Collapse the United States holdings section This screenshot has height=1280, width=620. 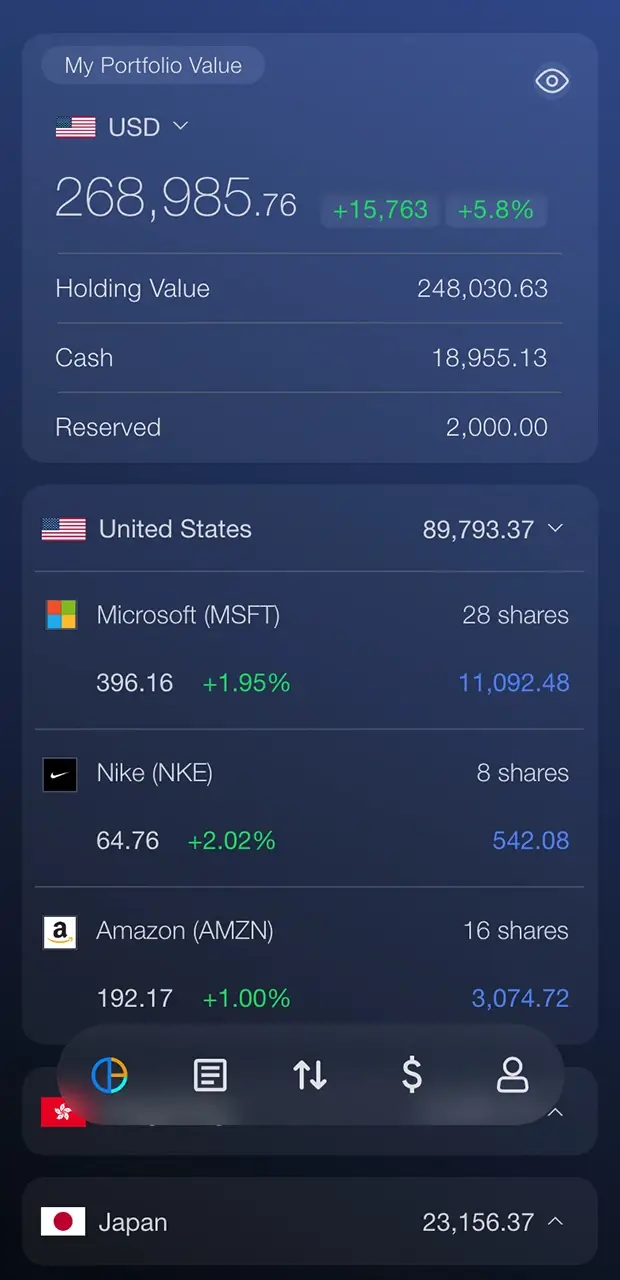coord(557,528)
